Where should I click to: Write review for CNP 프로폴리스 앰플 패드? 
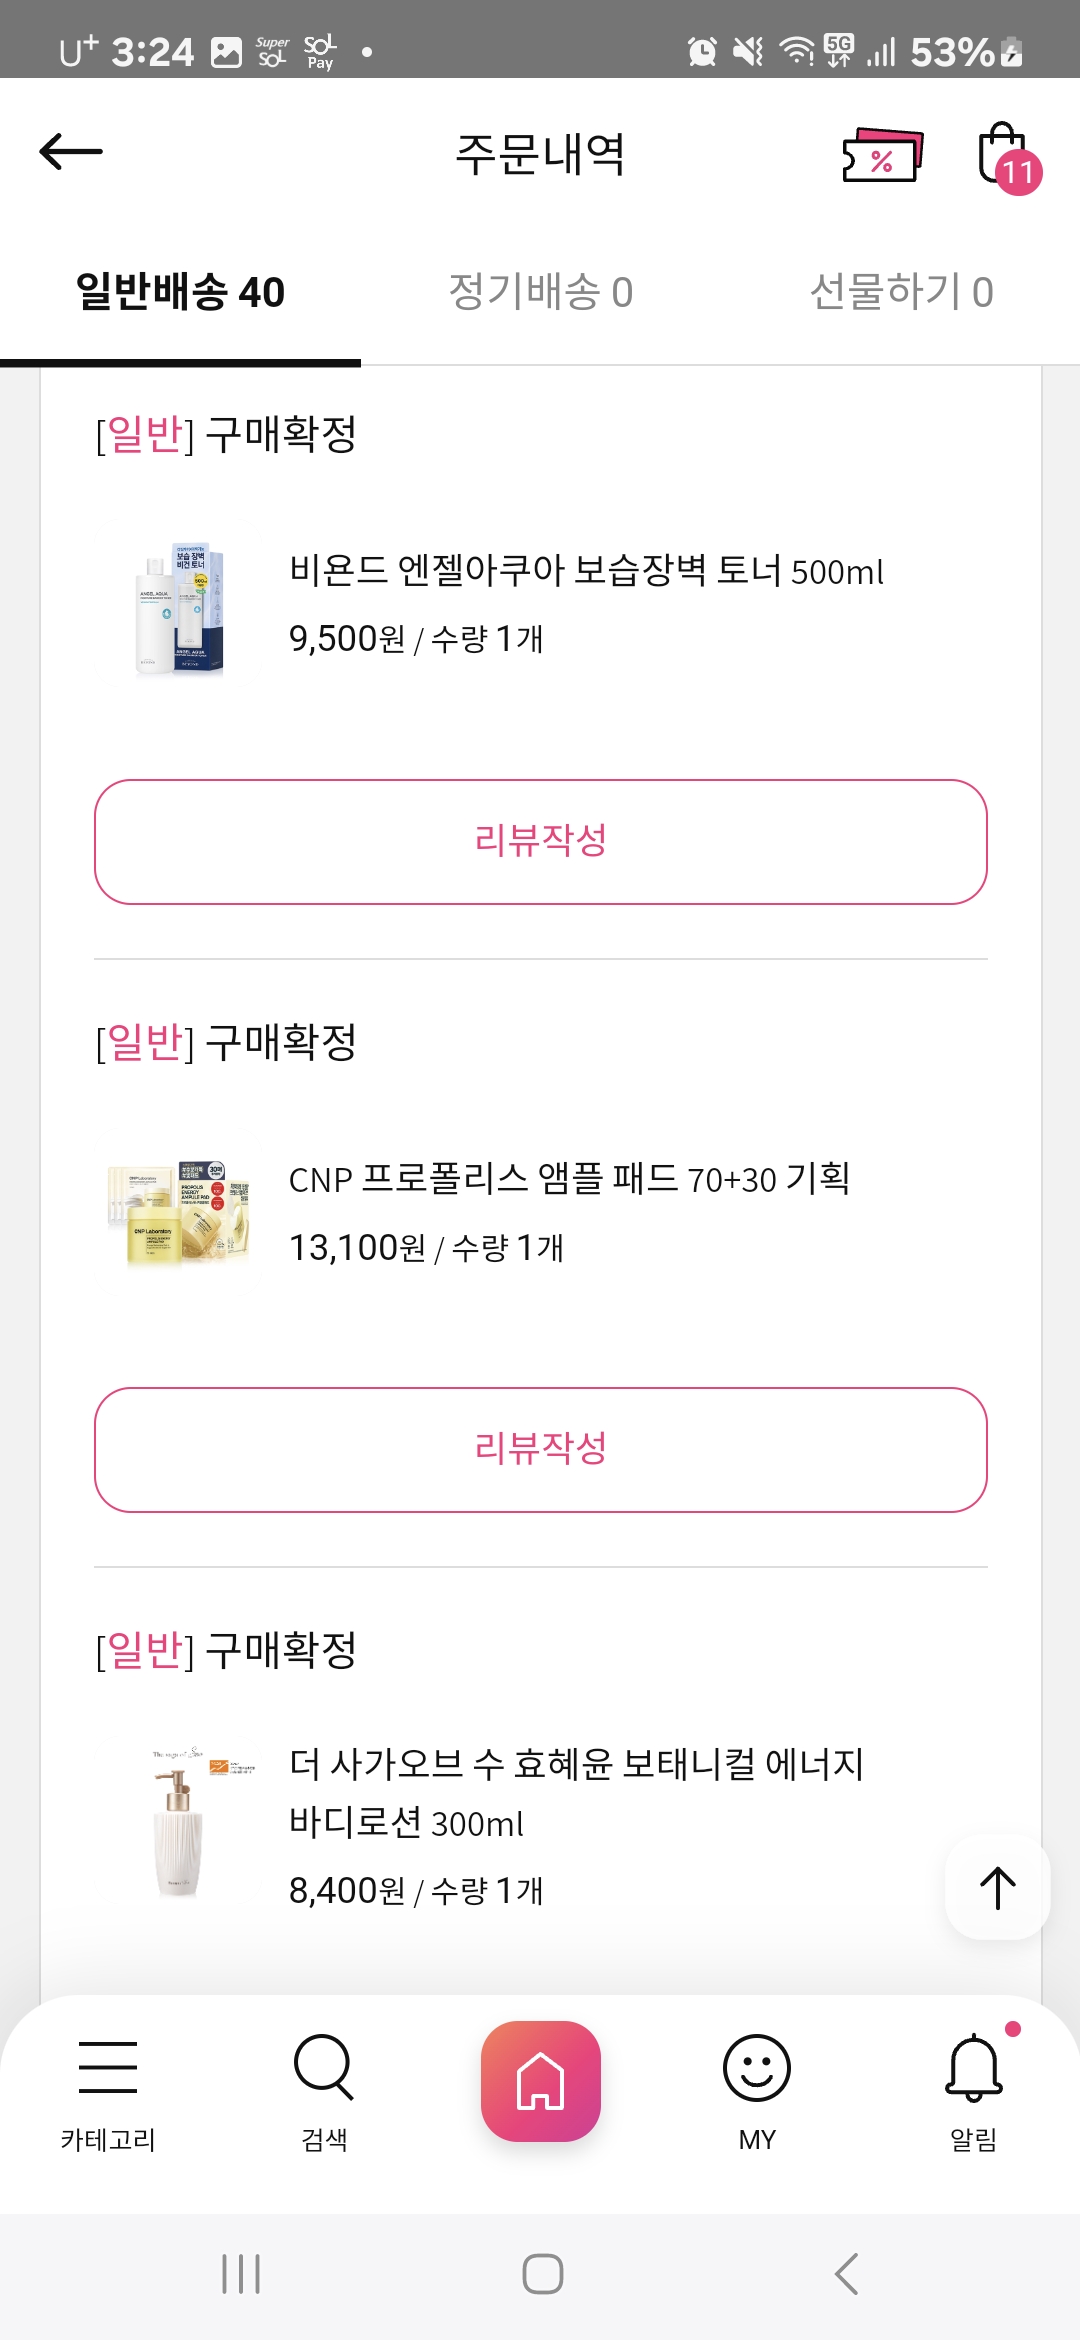(x=540, y=1450)
